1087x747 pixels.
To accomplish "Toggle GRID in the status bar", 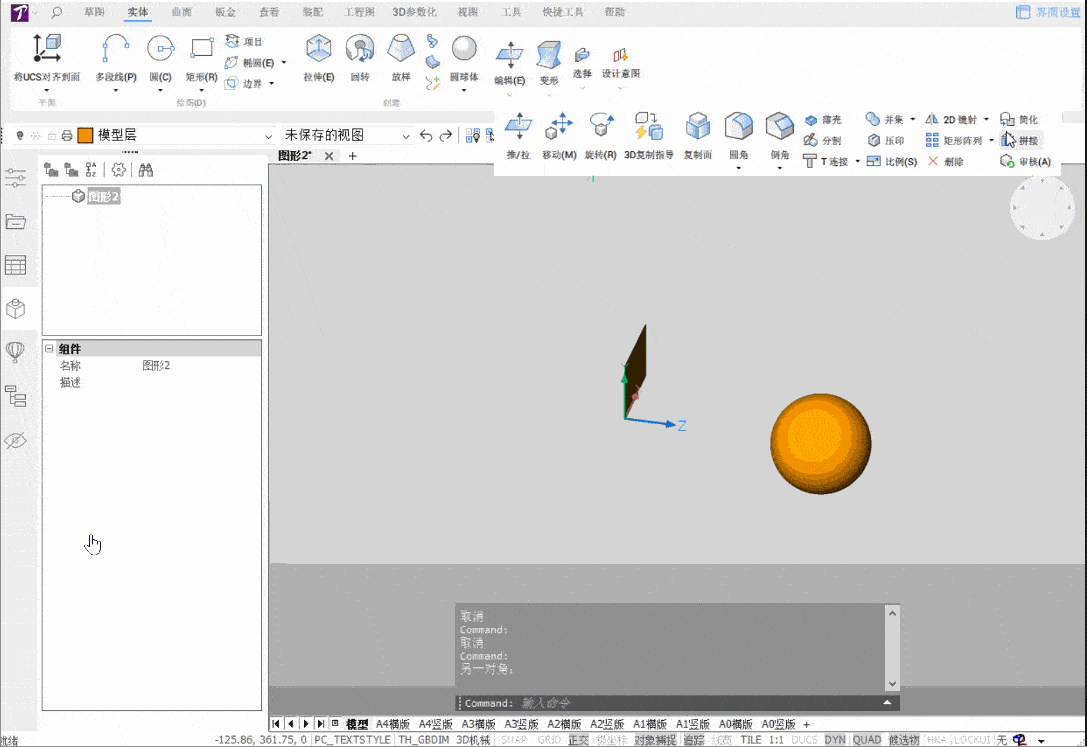I will pyautogui.click(x=549, y=740).
